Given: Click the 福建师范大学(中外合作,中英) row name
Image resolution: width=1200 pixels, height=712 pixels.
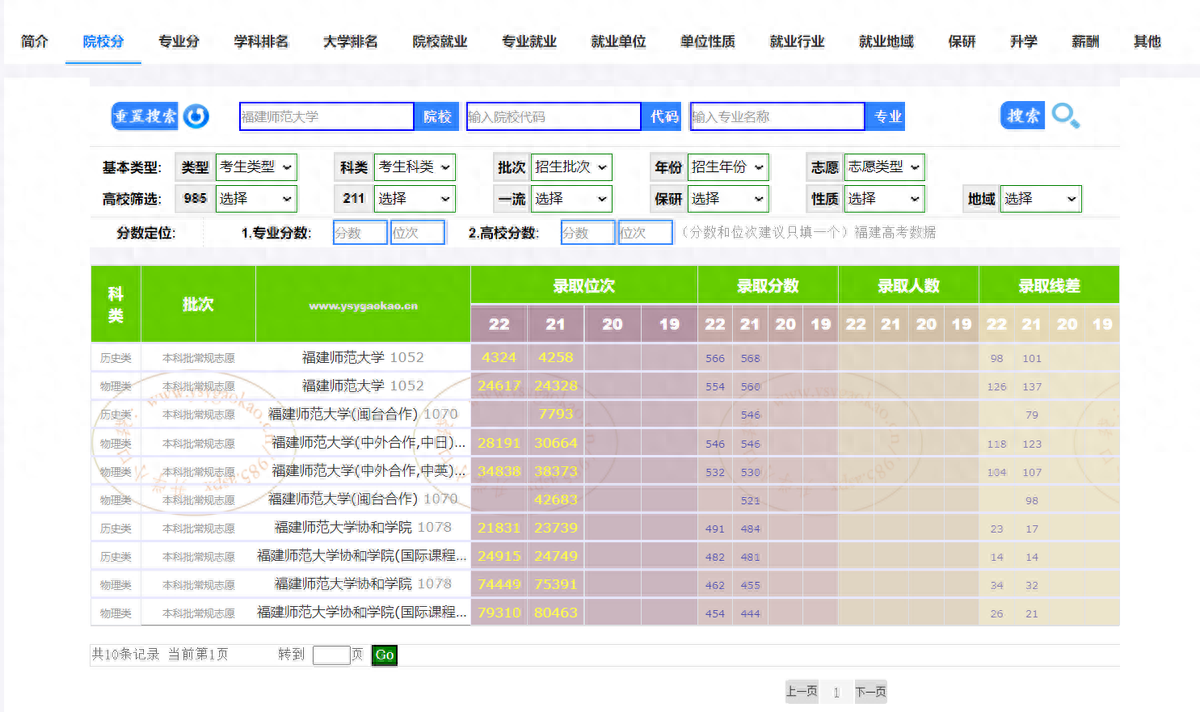Looking at the screenshot, I should coord(369,470).
